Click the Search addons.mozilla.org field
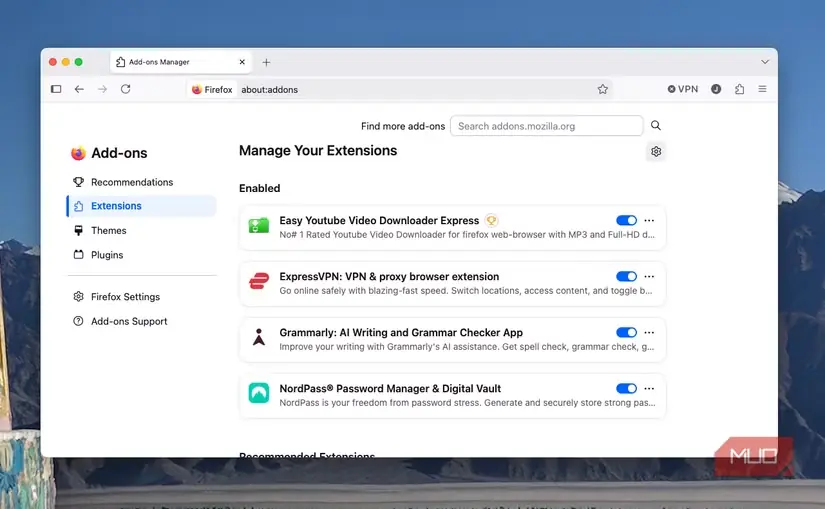The image size is (825, 509). (x=546, y=126)
